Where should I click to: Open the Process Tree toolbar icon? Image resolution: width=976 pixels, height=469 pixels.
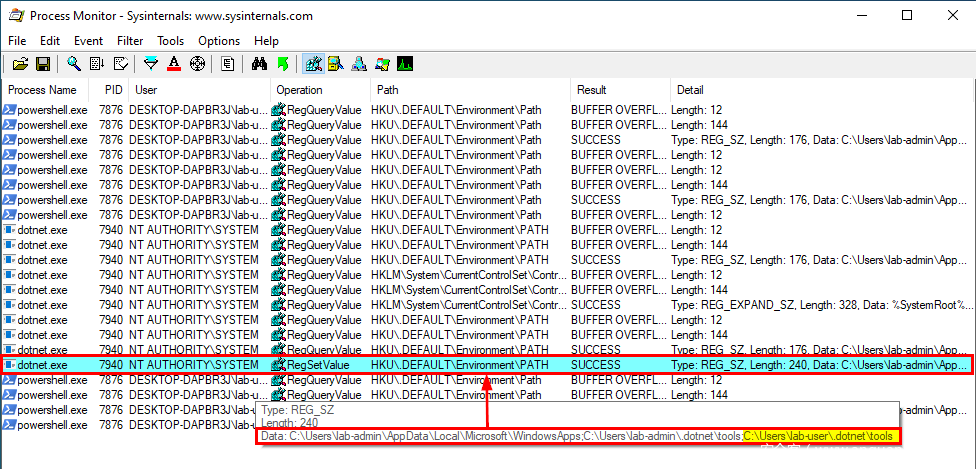coord(228,64)
